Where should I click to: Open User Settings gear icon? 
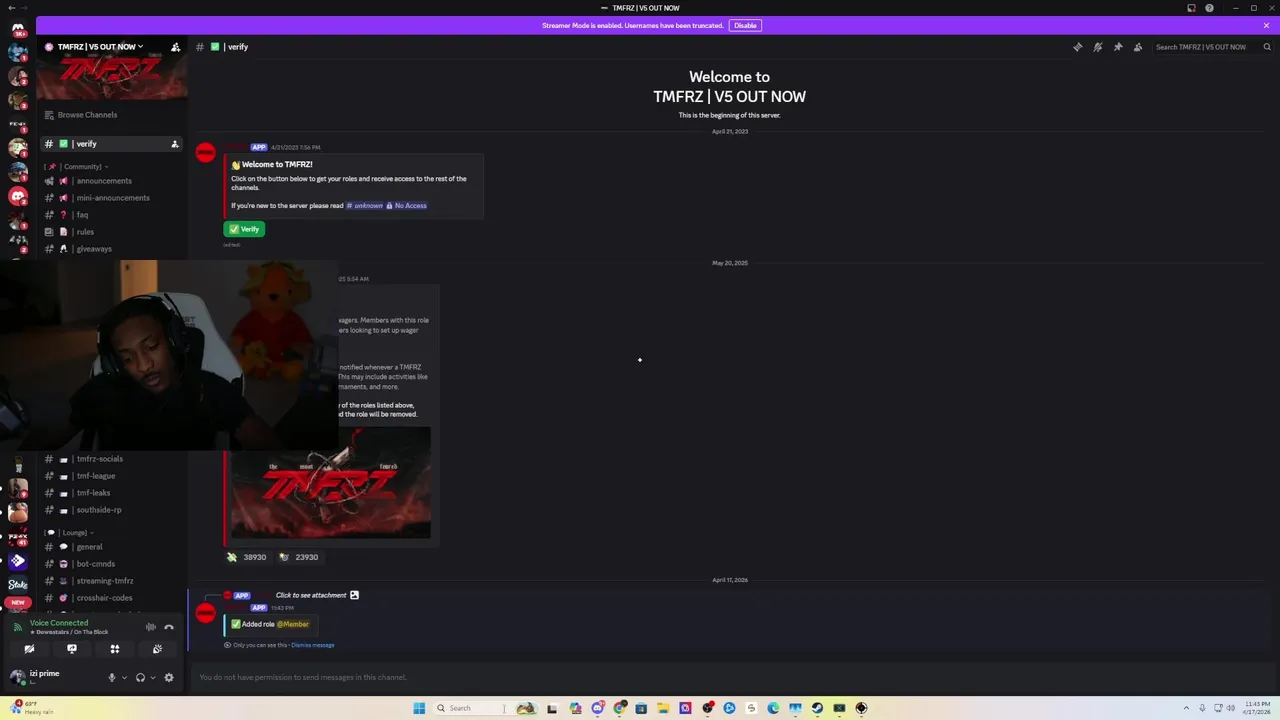pyautogui.click(x=169, y=677)
